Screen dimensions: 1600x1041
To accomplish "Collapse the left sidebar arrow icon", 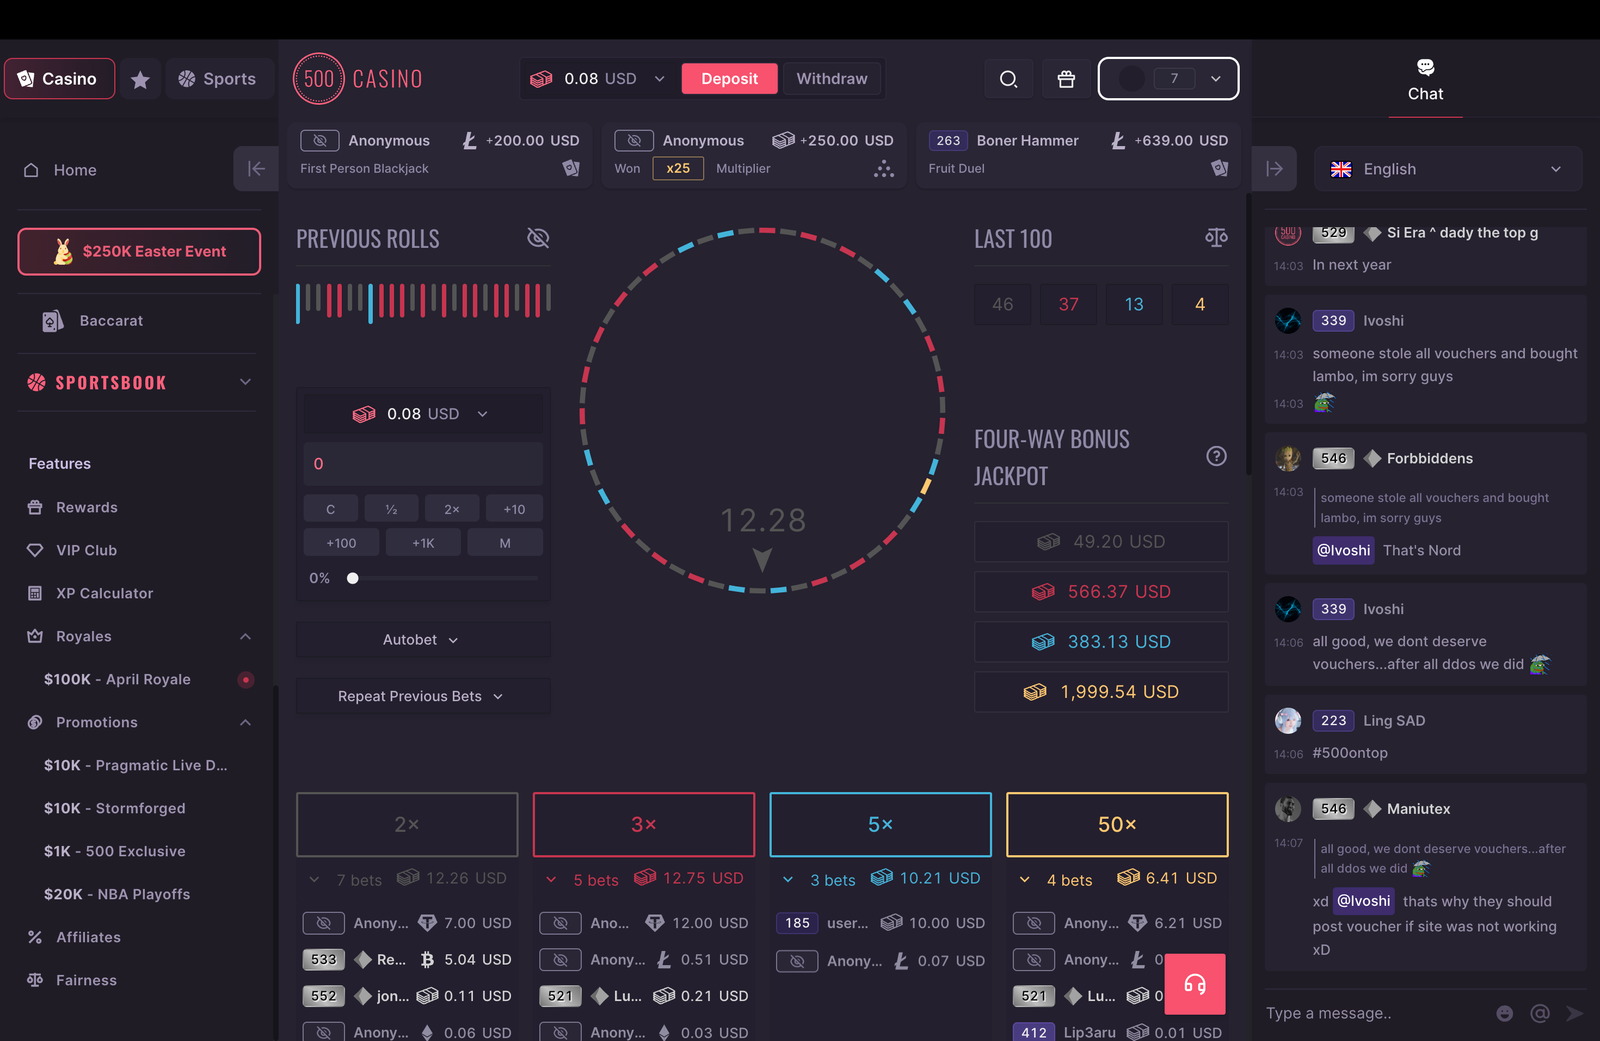I will pos(256,169).
